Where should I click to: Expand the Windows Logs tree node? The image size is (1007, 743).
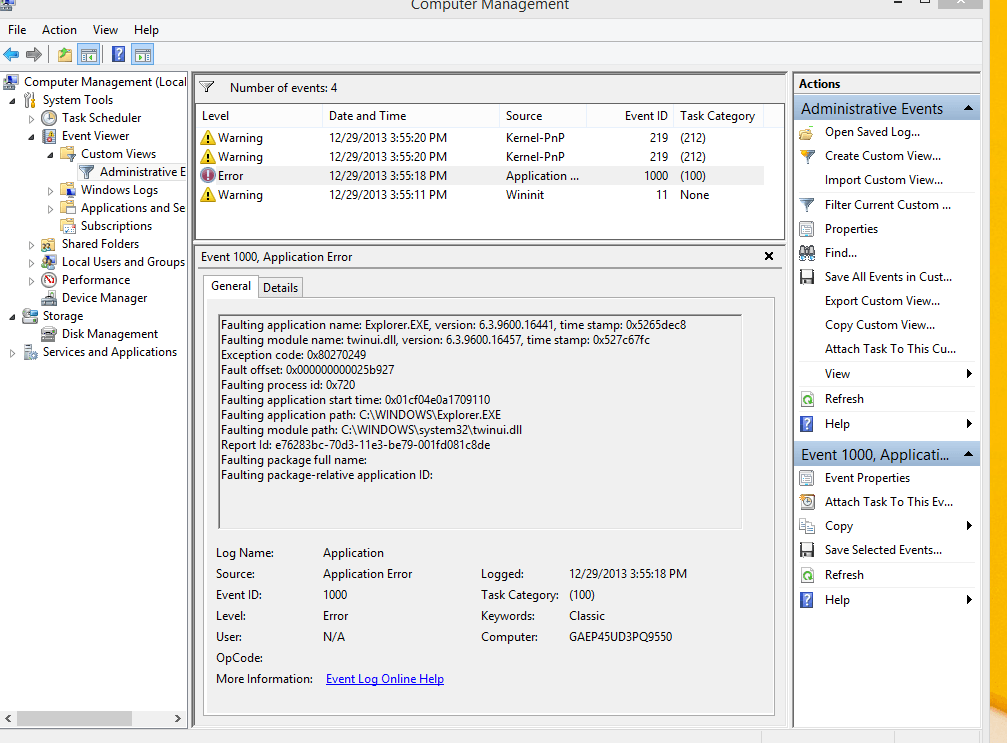click(50, 190)
